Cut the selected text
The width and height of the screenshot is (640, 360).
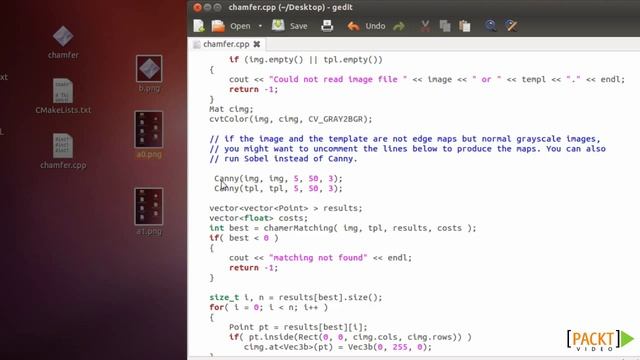tap(425, 27)
